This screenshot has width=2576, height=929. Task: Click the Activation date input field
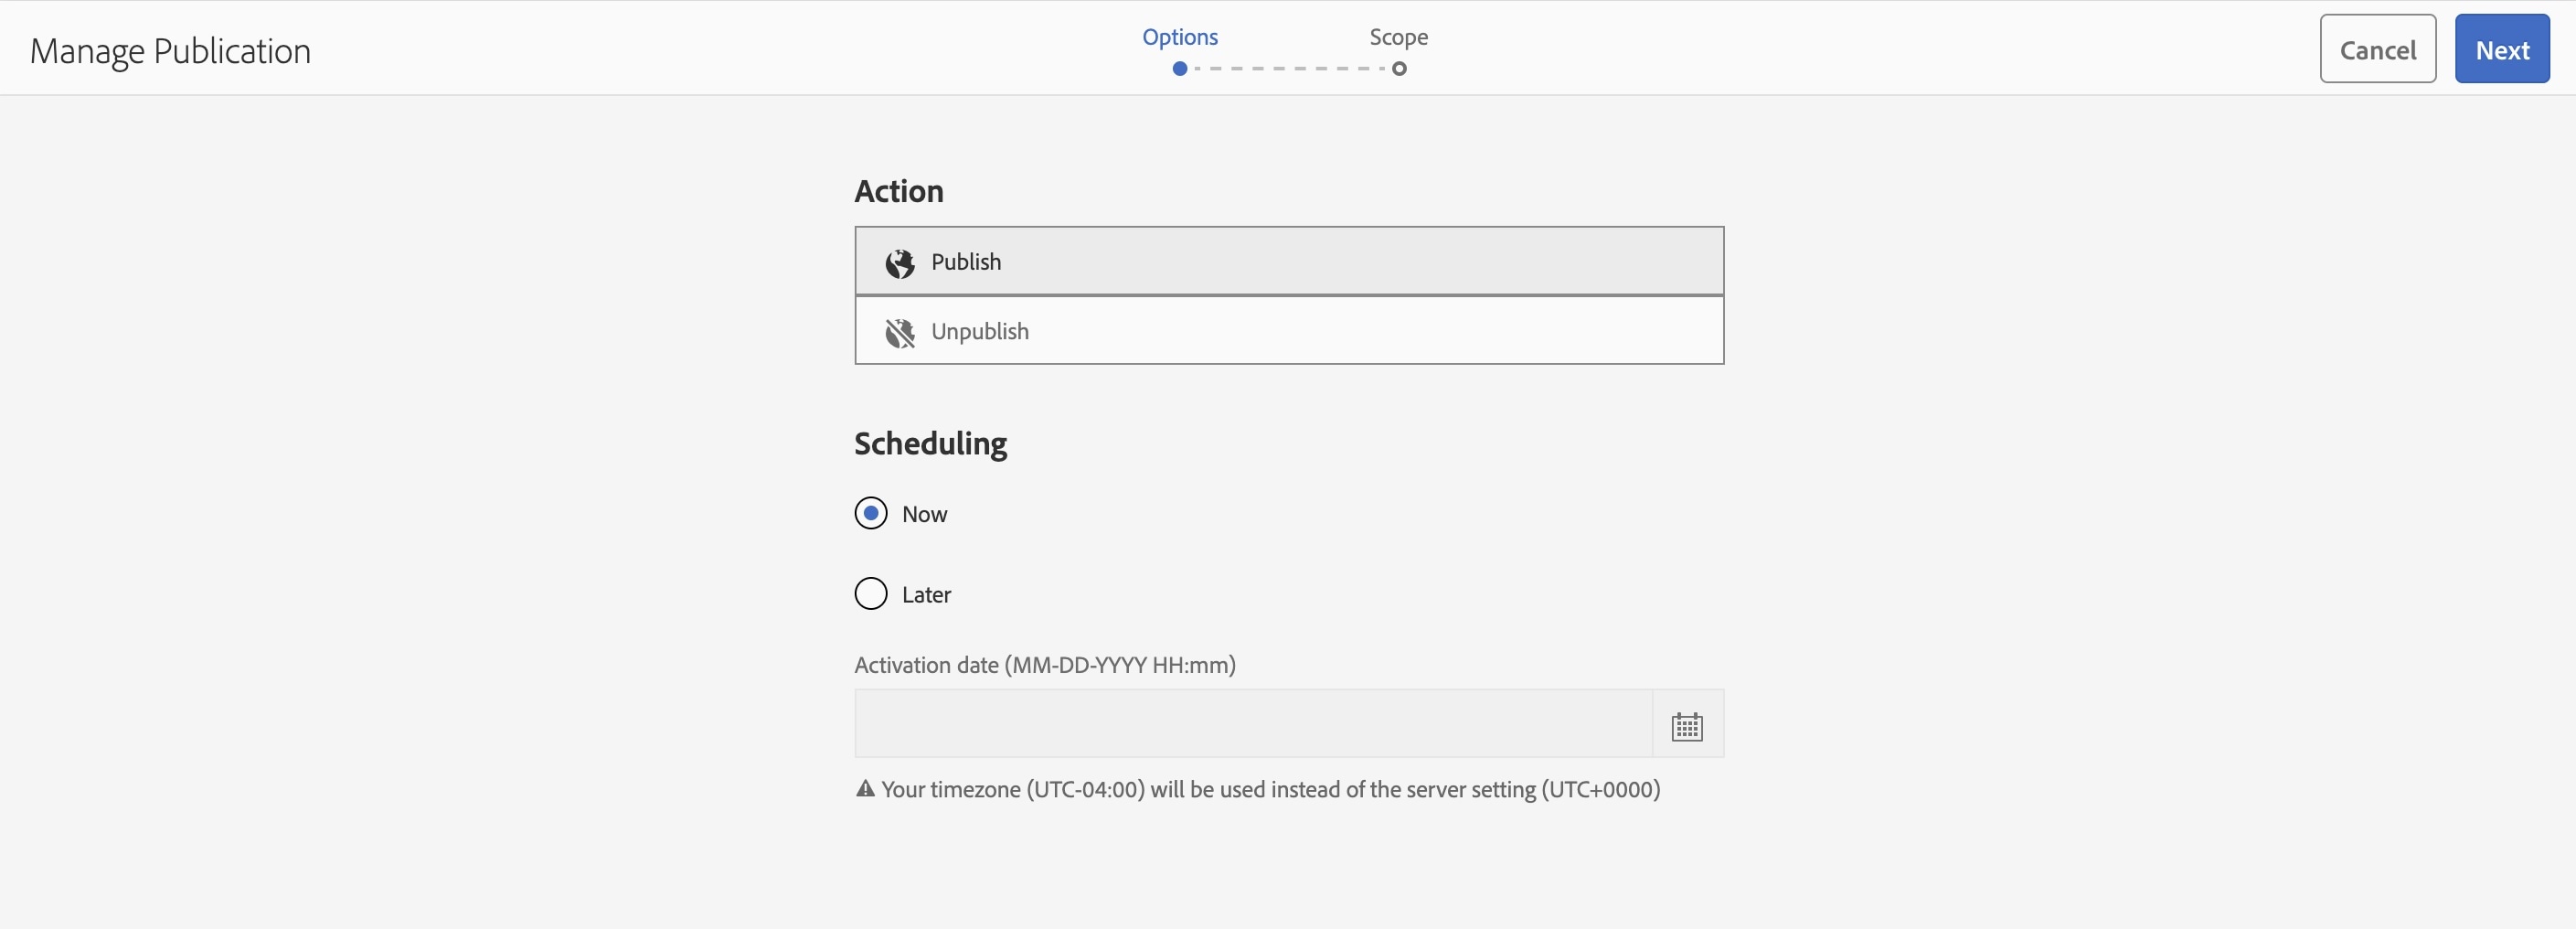1253,723
